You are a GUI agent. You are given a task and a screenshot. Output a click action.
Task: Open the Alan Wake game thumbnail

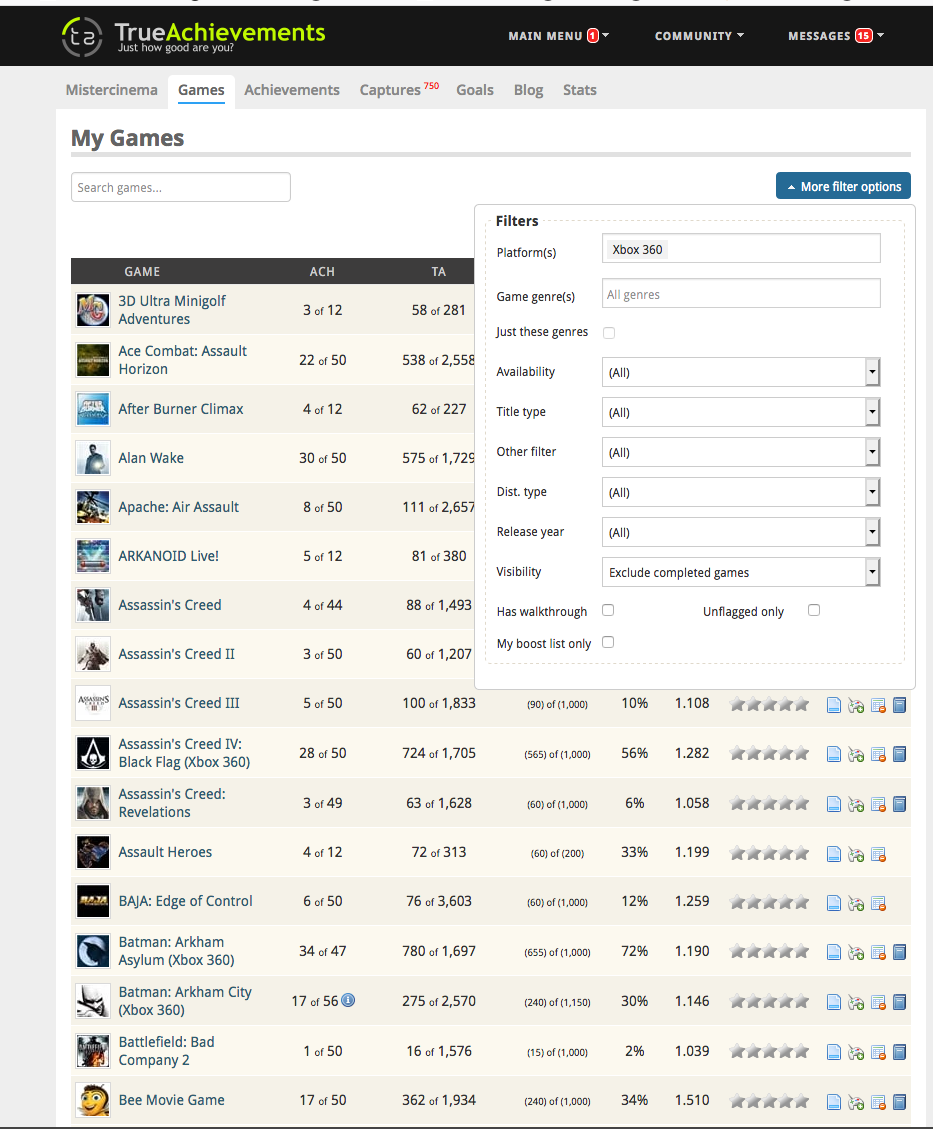pyautogui.click(x=93, y=458)
